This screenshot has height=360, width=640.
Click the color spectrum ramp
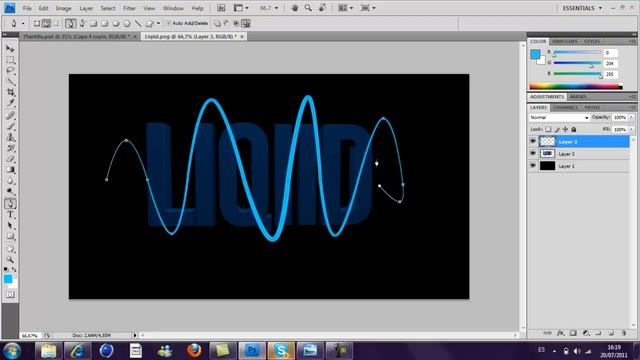[576, 86]
